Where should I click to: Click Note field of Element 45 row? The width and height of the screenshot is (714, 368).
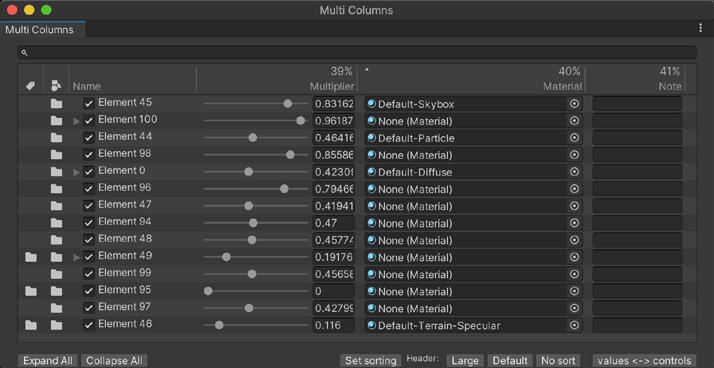(x=637, y=104)
